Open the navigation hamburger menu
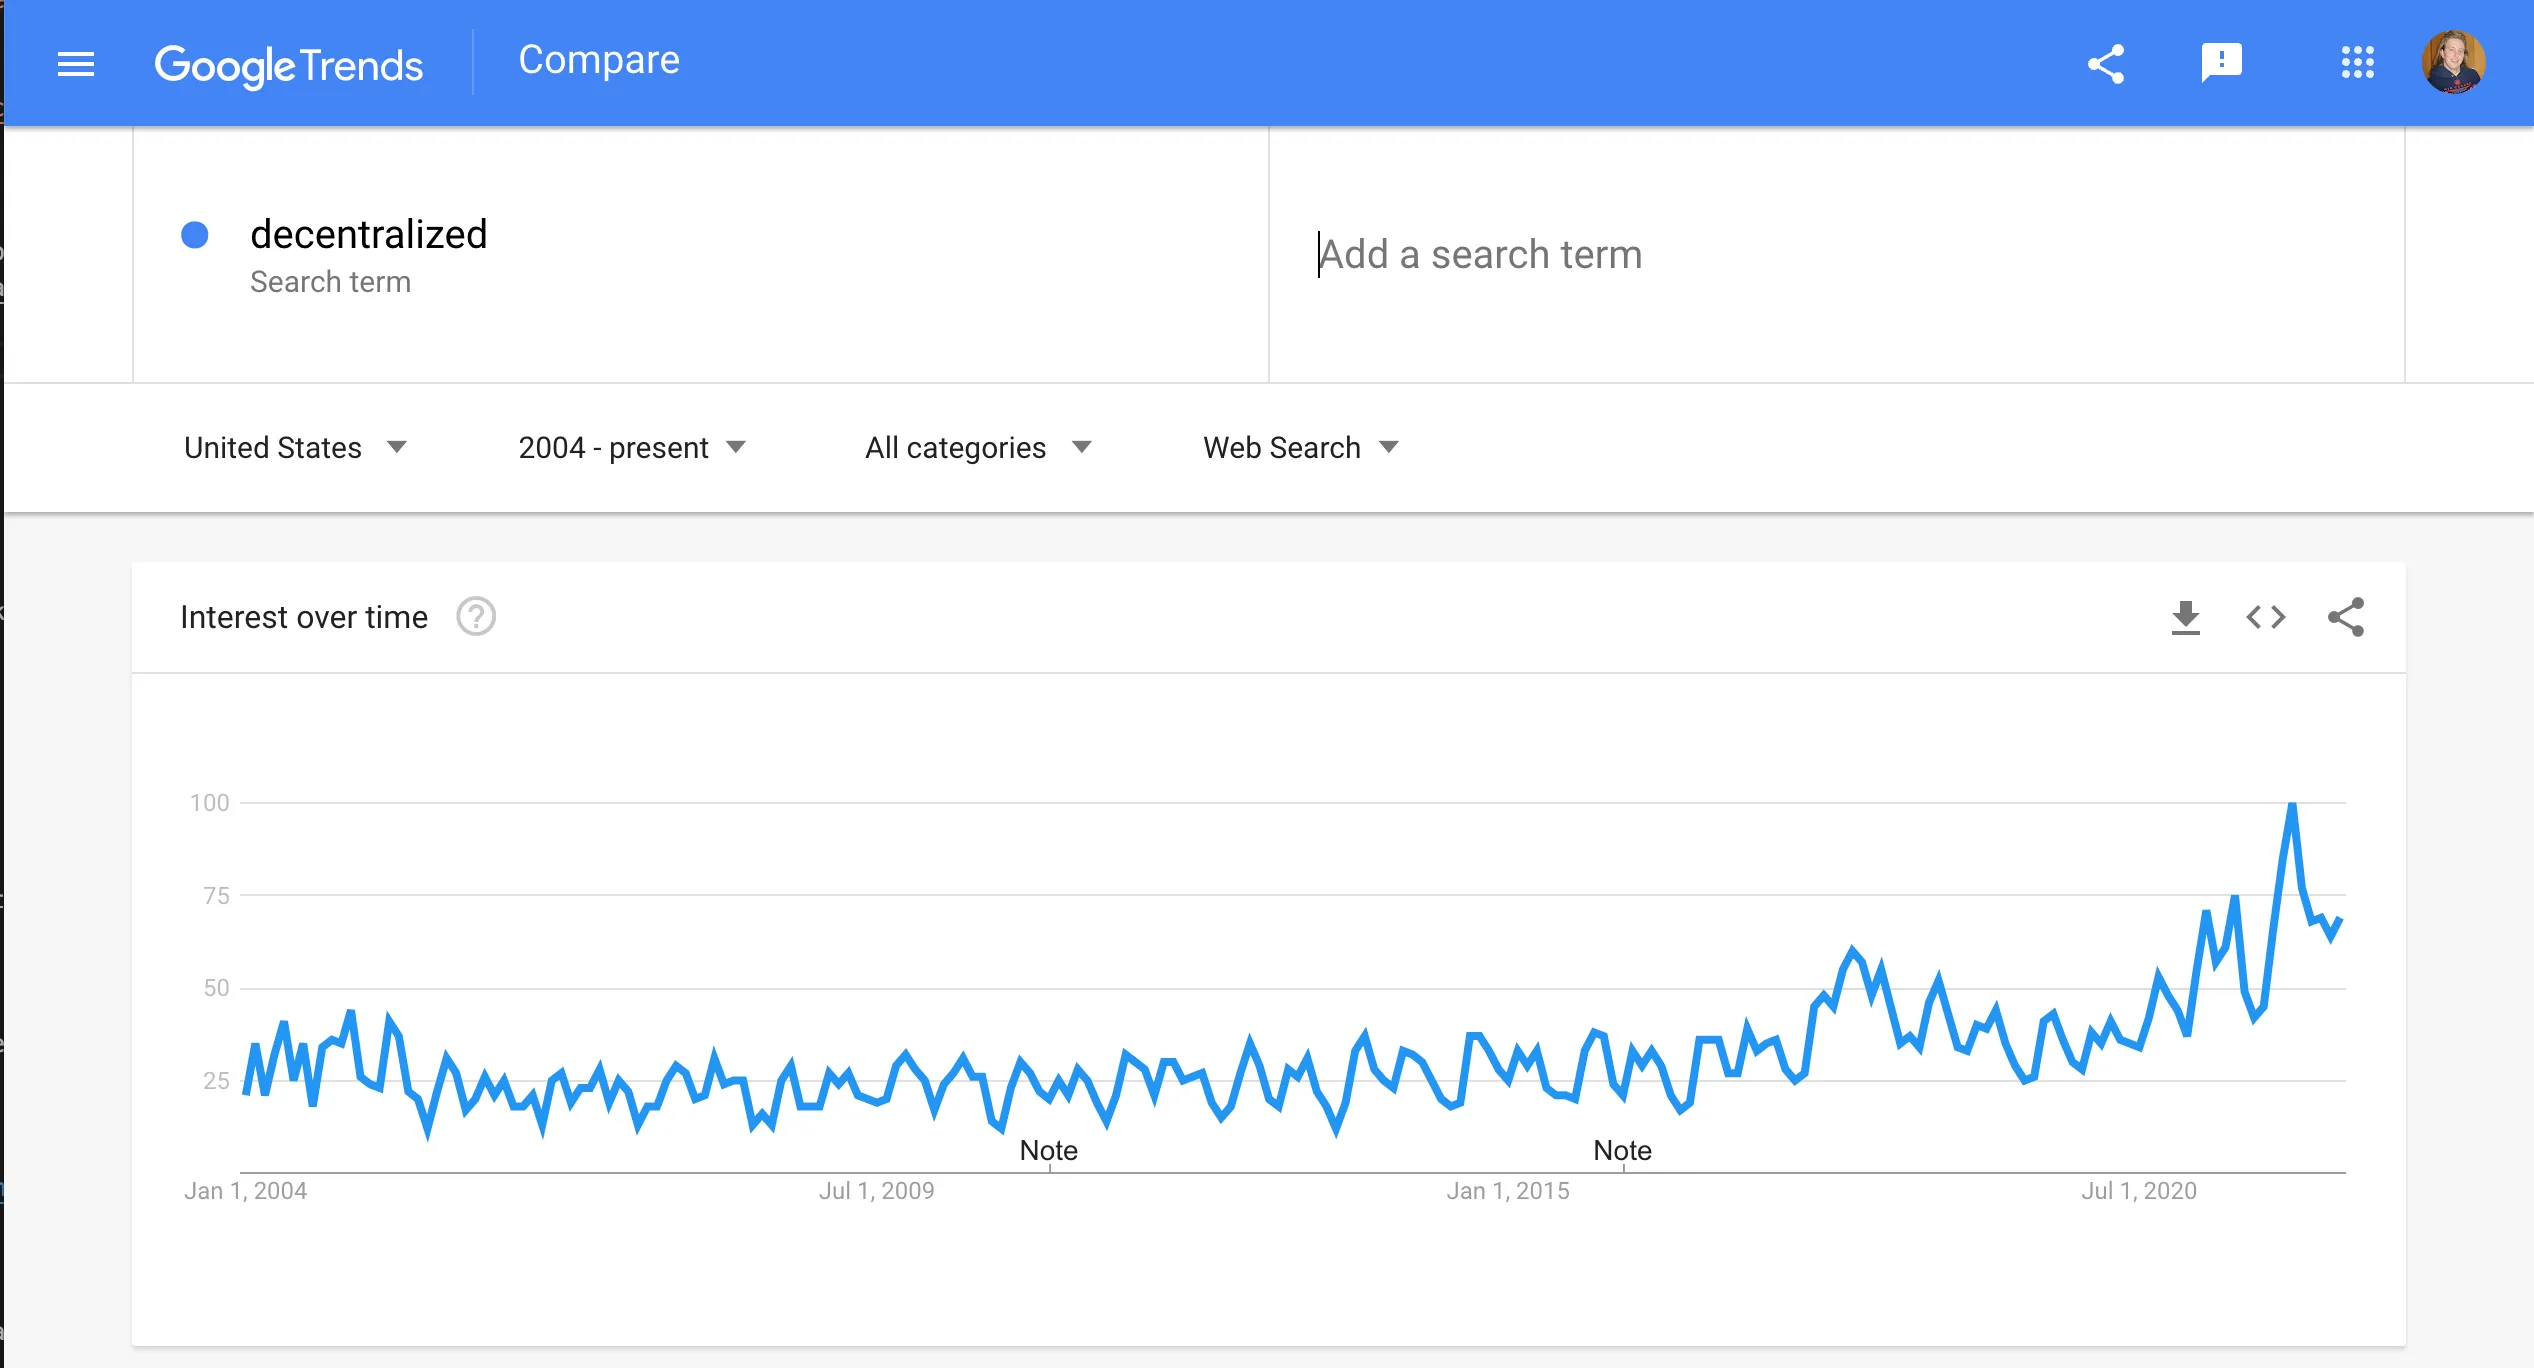This screenshot has height=1368, width=2534. click(75, 63)
